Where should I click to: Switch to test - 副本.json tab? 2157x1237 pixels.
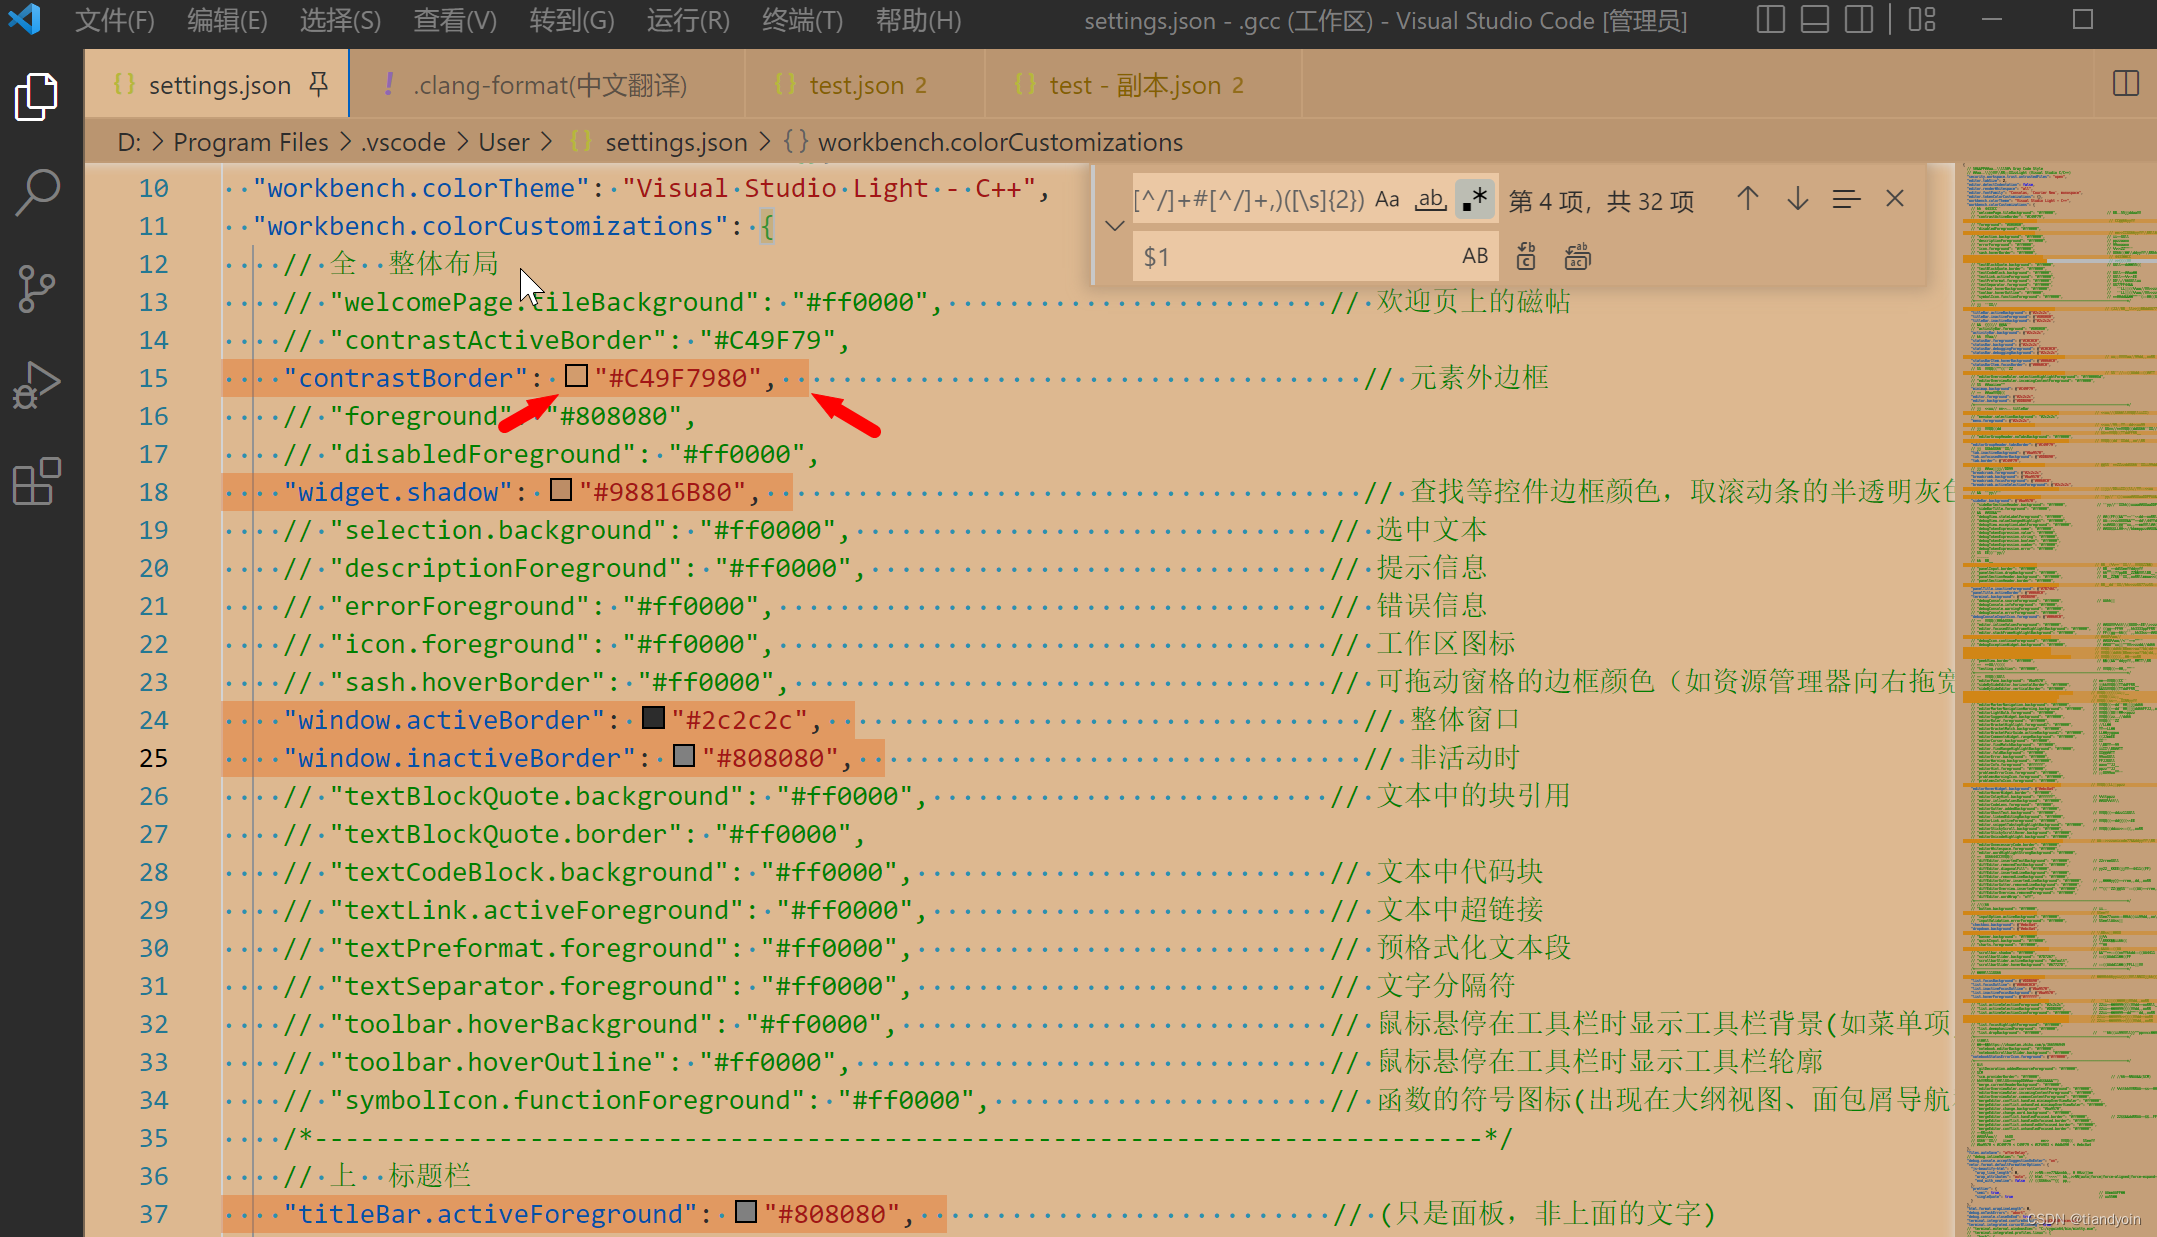tap(1144, 85)
